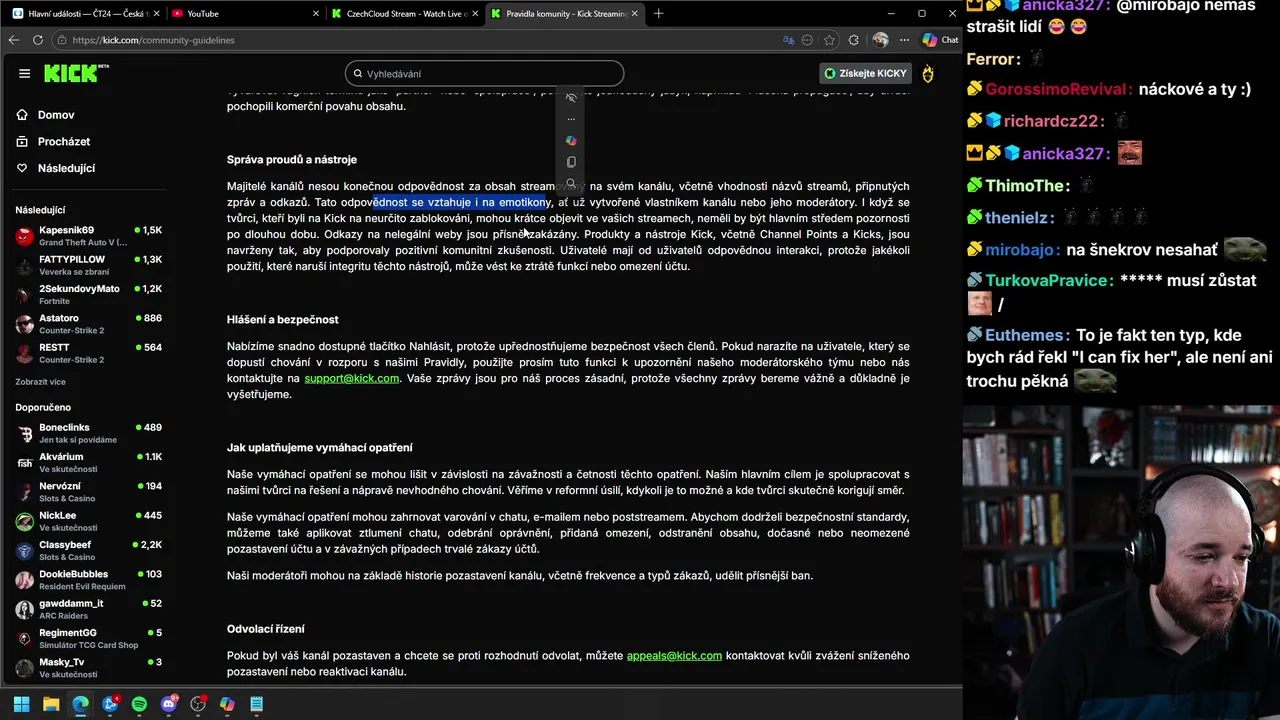Open the Edge profile avatar
The width and height of the screenshot is (1280, 720).
880,40
